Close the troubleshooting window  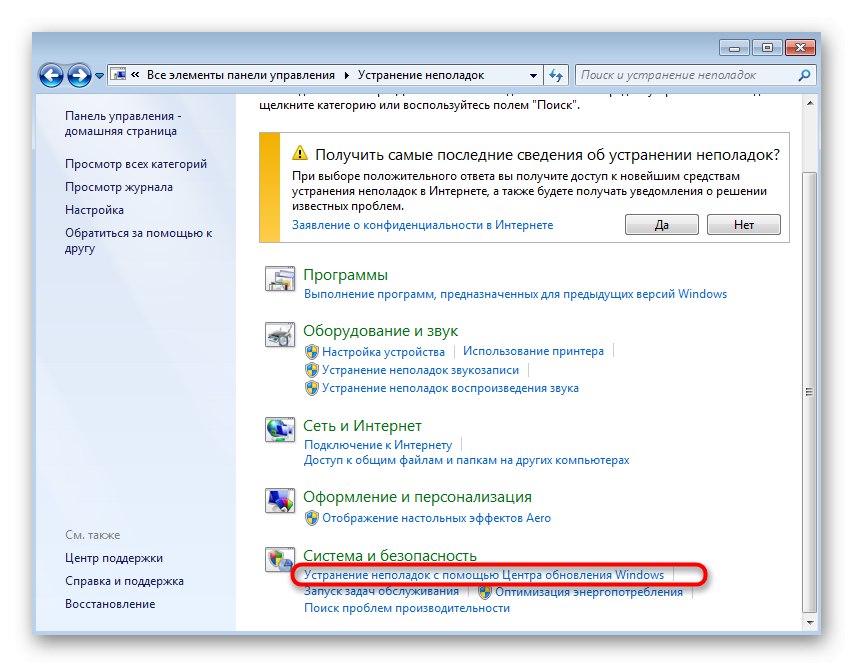pyautogui.click(x=800, y=48)
